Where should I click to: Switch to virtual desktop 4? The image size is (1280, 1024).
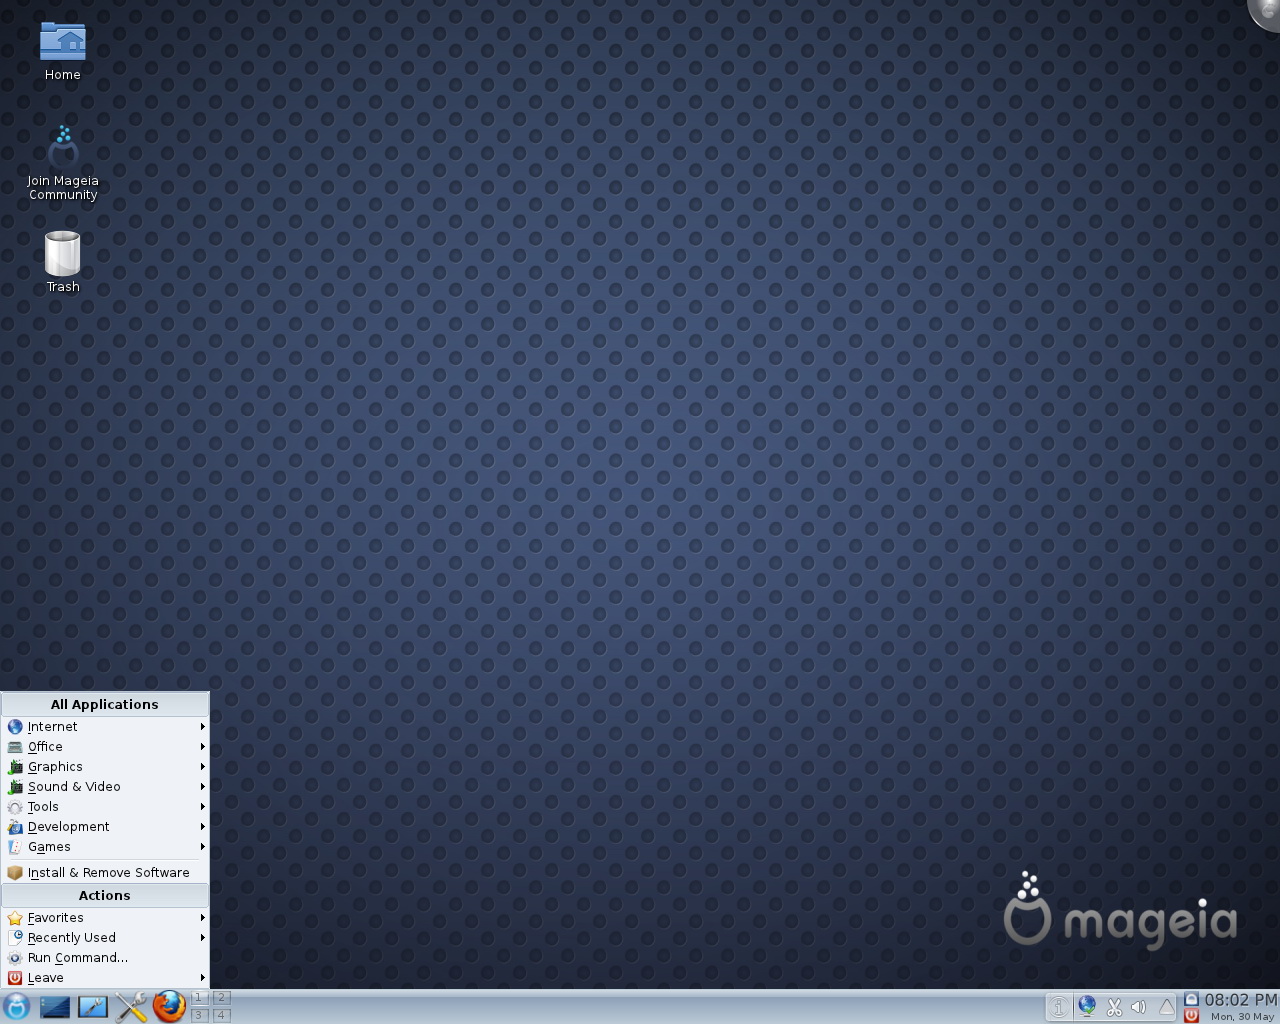point(221,1015)
